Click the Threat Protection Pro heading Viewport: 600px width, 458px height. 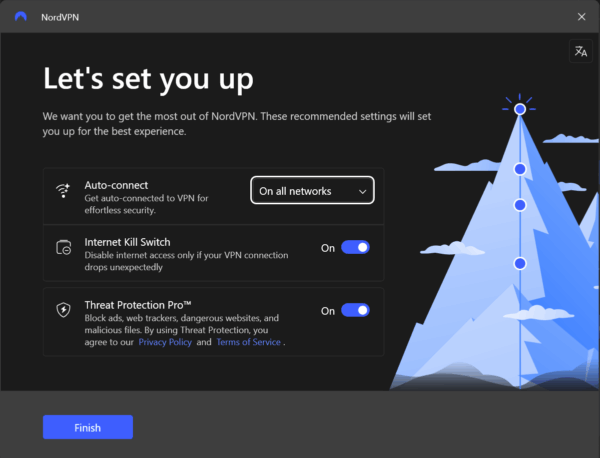click(x=138, y=305)
